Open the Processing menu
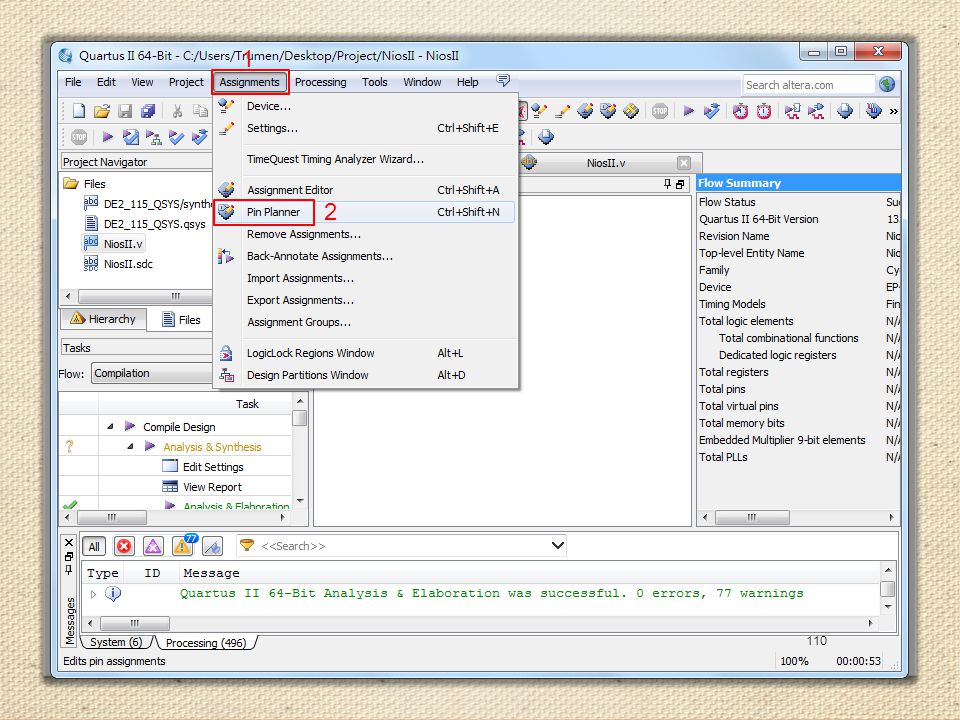 pos(320,82)
